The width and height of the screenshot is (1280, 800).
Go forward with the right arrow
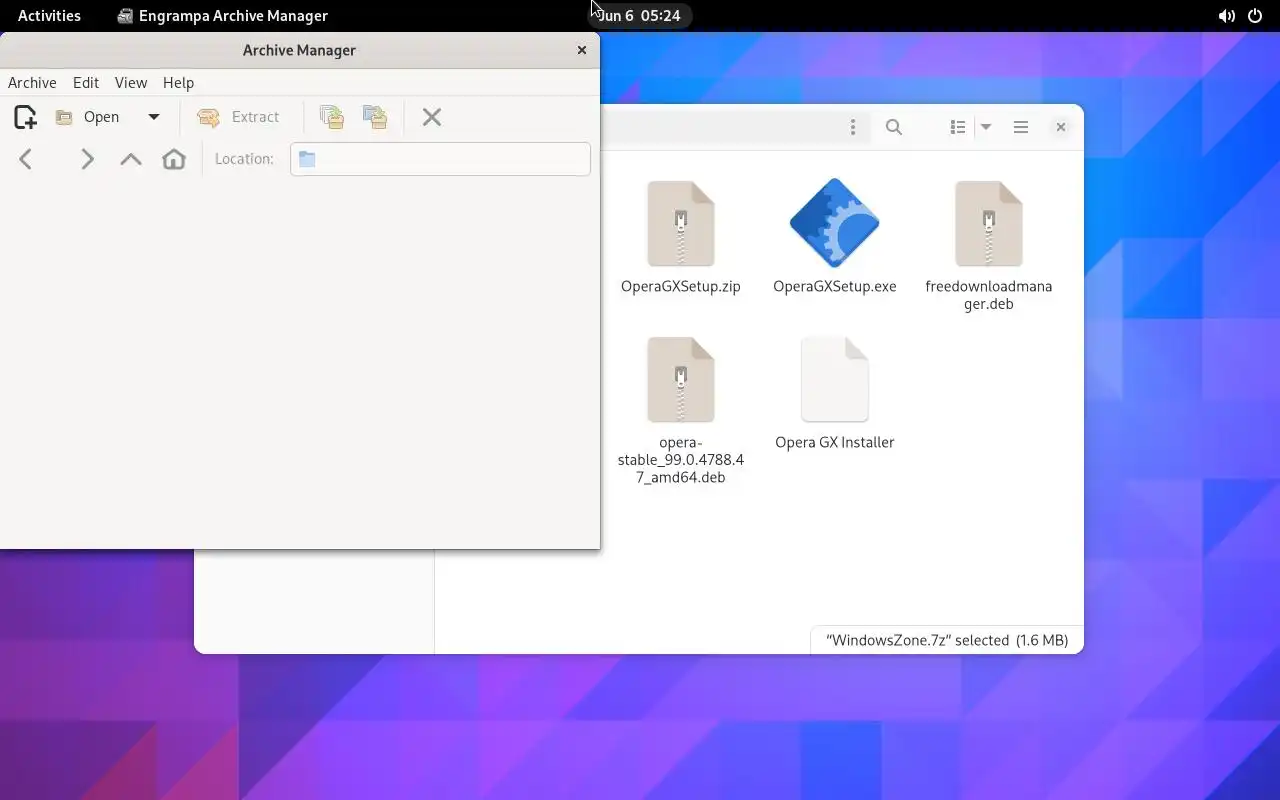(87, 159)
